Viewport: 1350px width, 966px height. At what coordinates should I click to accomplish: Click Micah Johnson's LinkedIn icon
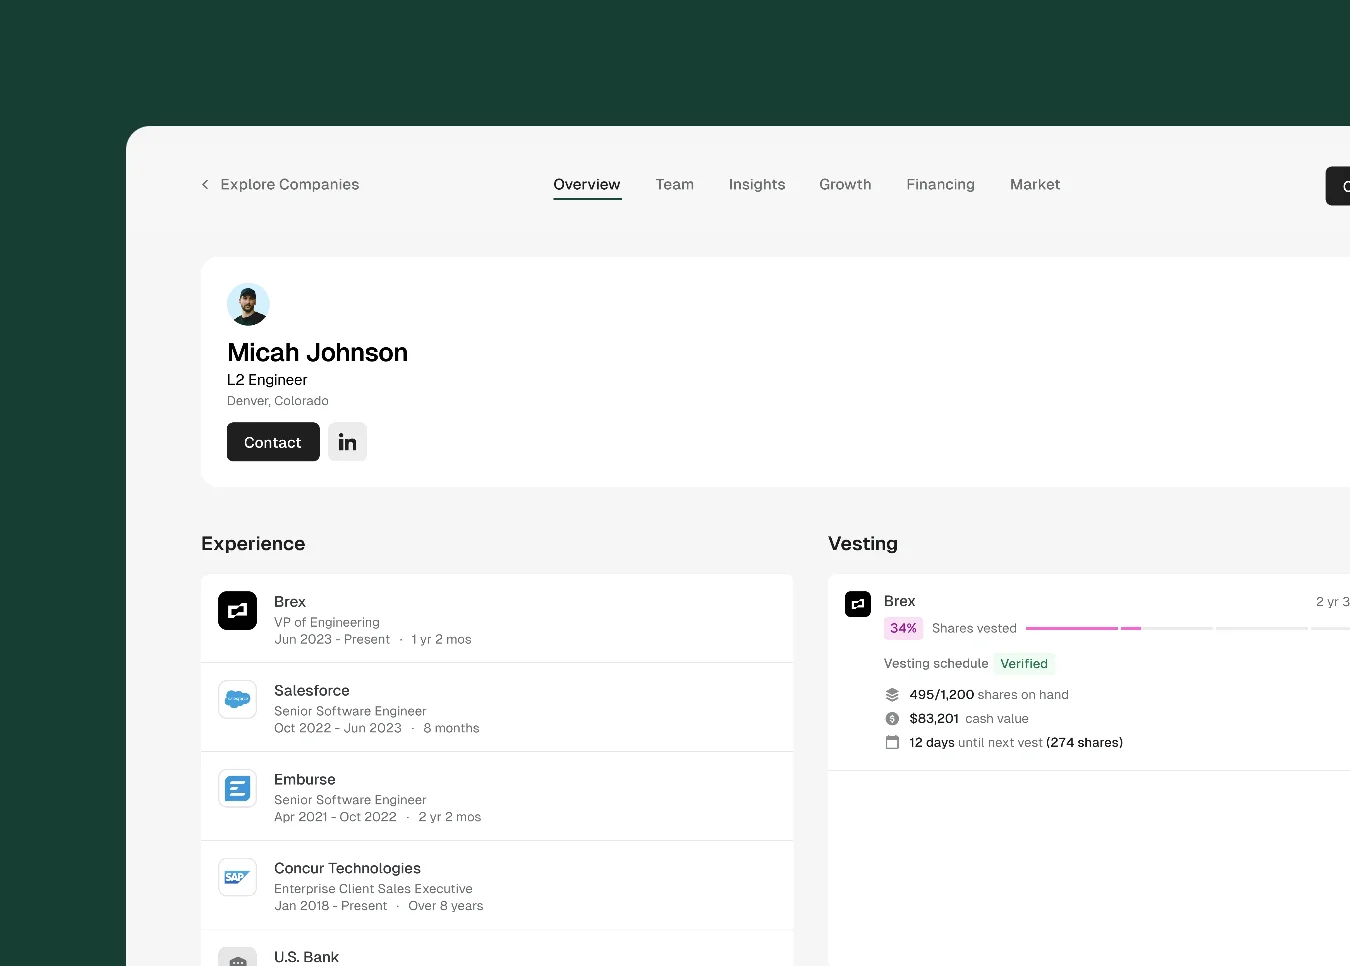coord(347,441)
